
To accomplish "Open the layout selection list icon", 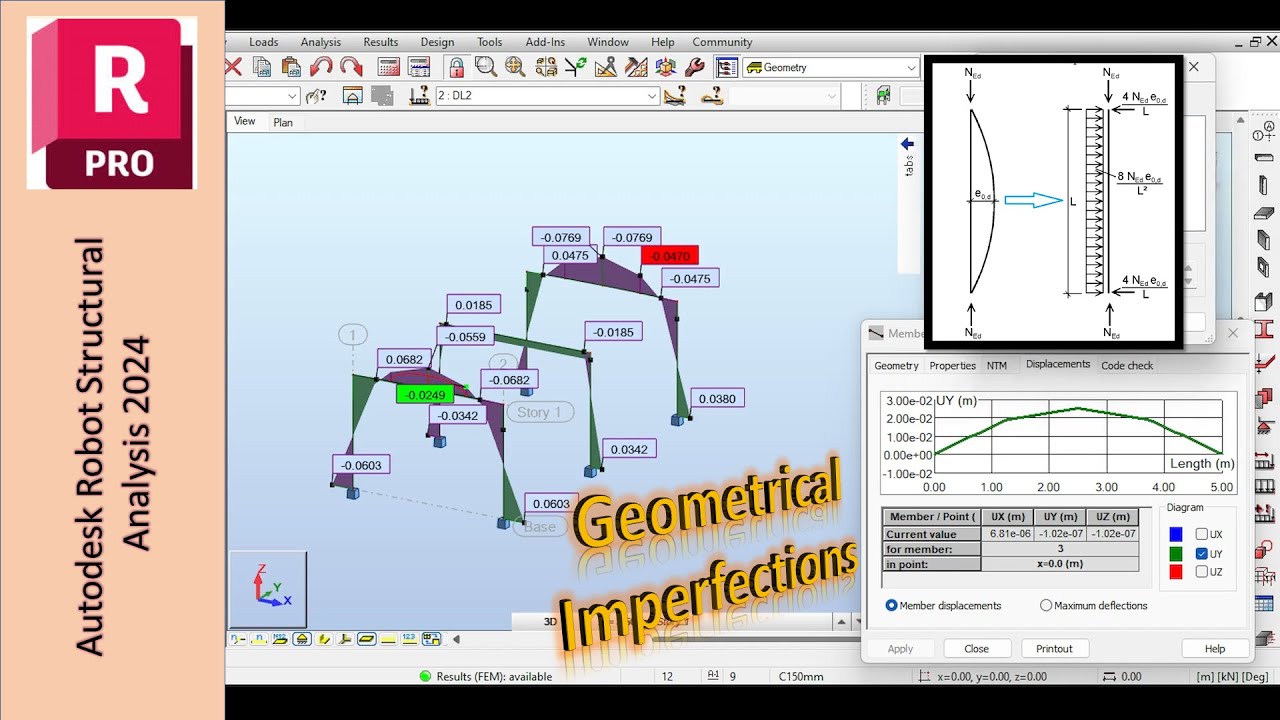I will (727, 67).
